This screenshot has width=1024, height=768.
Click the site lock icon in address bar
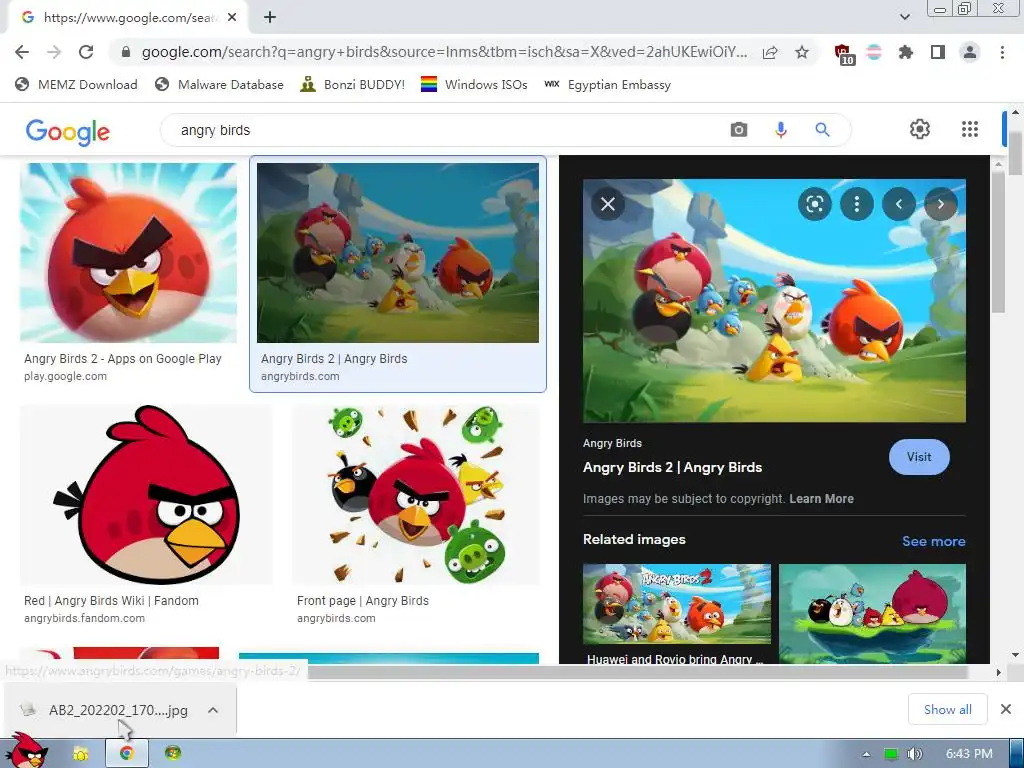[126, 52]
